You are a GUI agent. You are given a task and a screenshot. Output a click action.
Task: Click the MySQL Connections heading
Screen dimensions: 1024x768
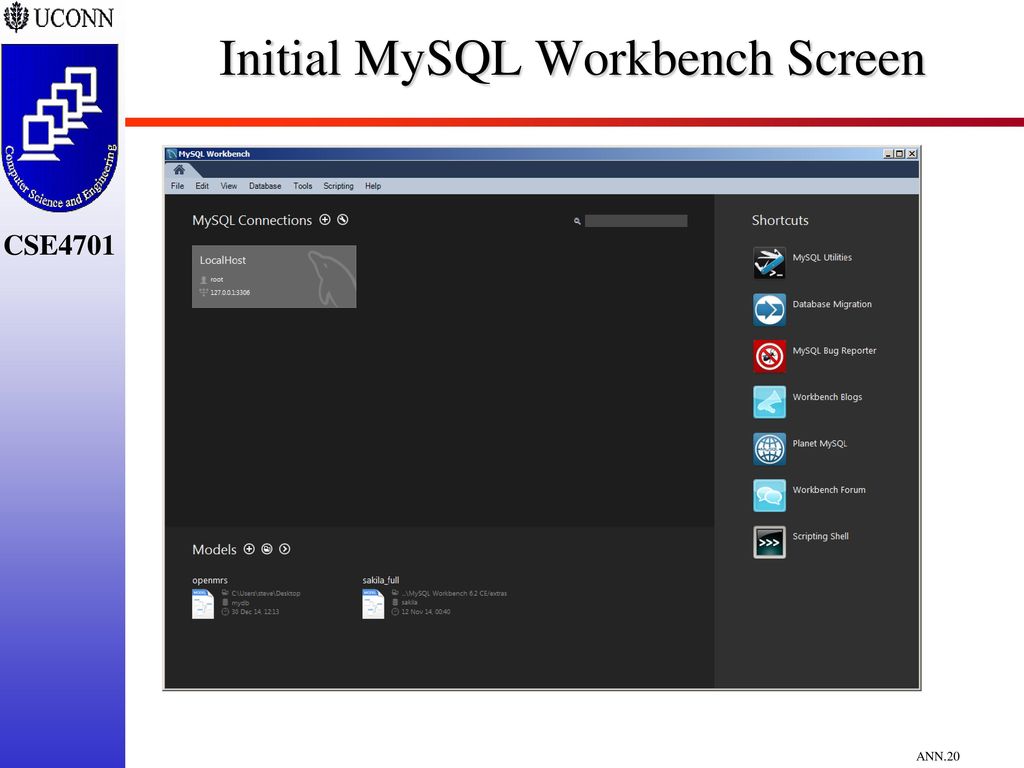(252, 221)
